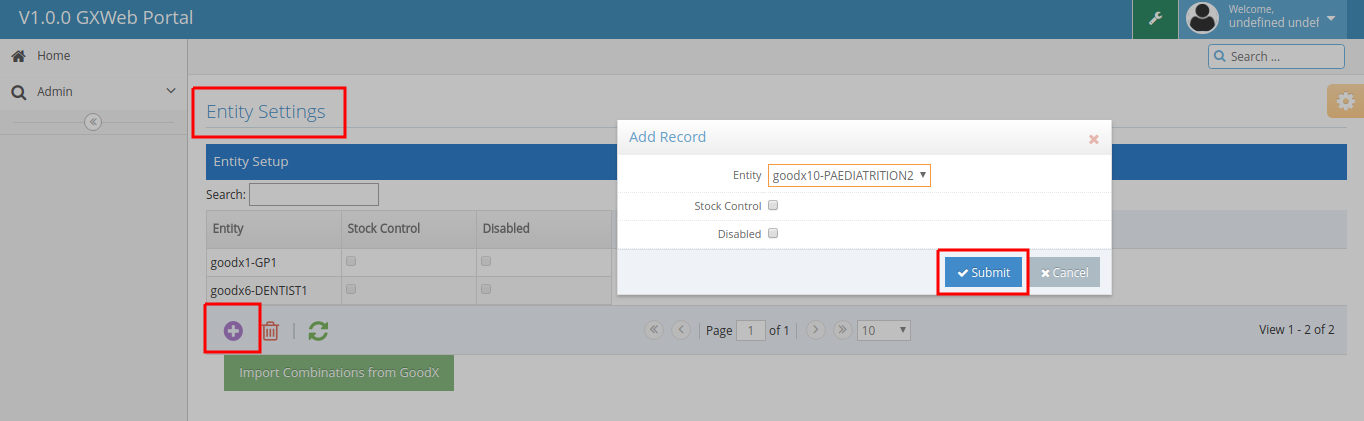Screen dimensions: 1364x421
Task: Tick the Disabled checkbox in dialog
Action: [773, 234]
